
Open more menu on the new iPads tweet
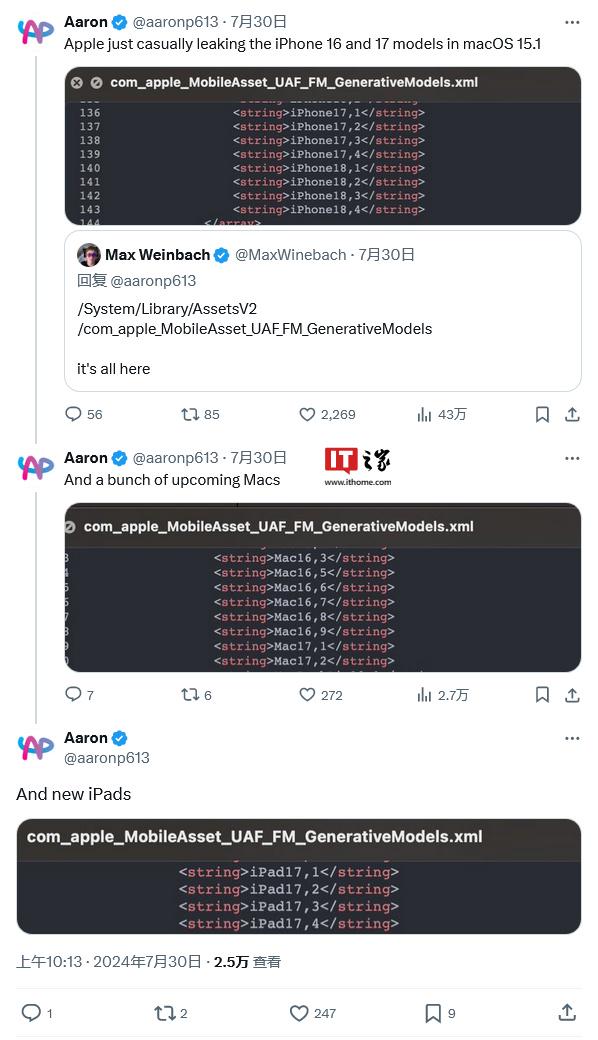tap(571, 738)
